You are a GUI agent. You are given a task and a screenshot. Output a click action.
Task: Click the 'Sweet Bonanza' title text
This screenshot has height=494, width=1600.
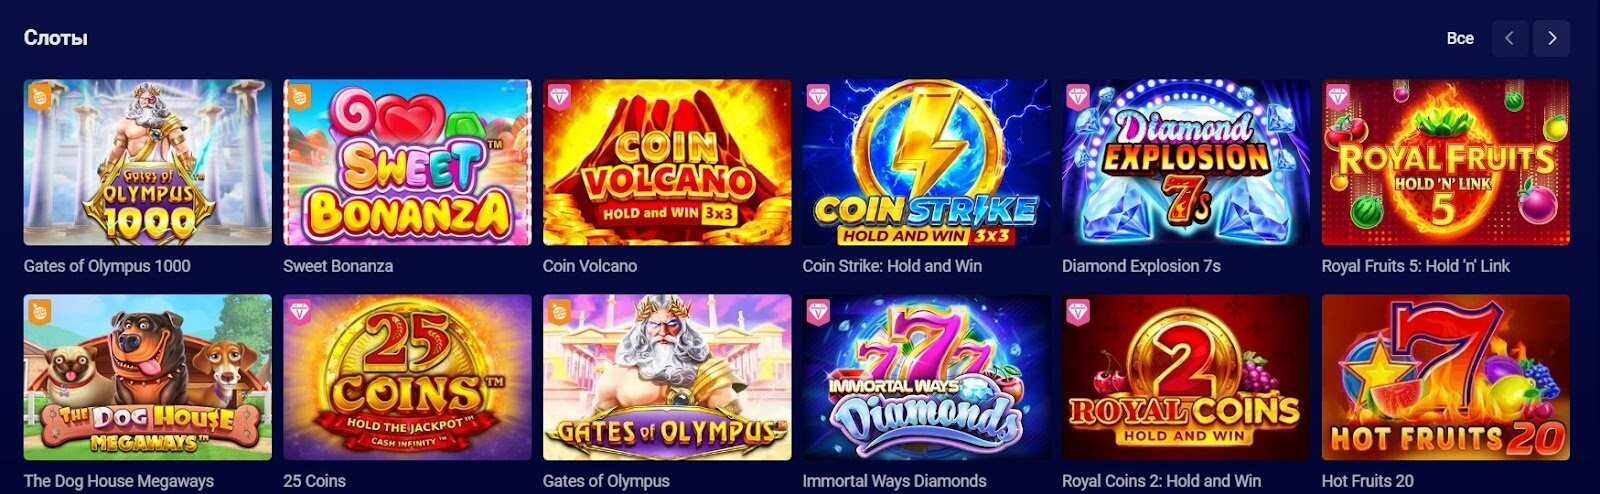click(x=338, y=266)
